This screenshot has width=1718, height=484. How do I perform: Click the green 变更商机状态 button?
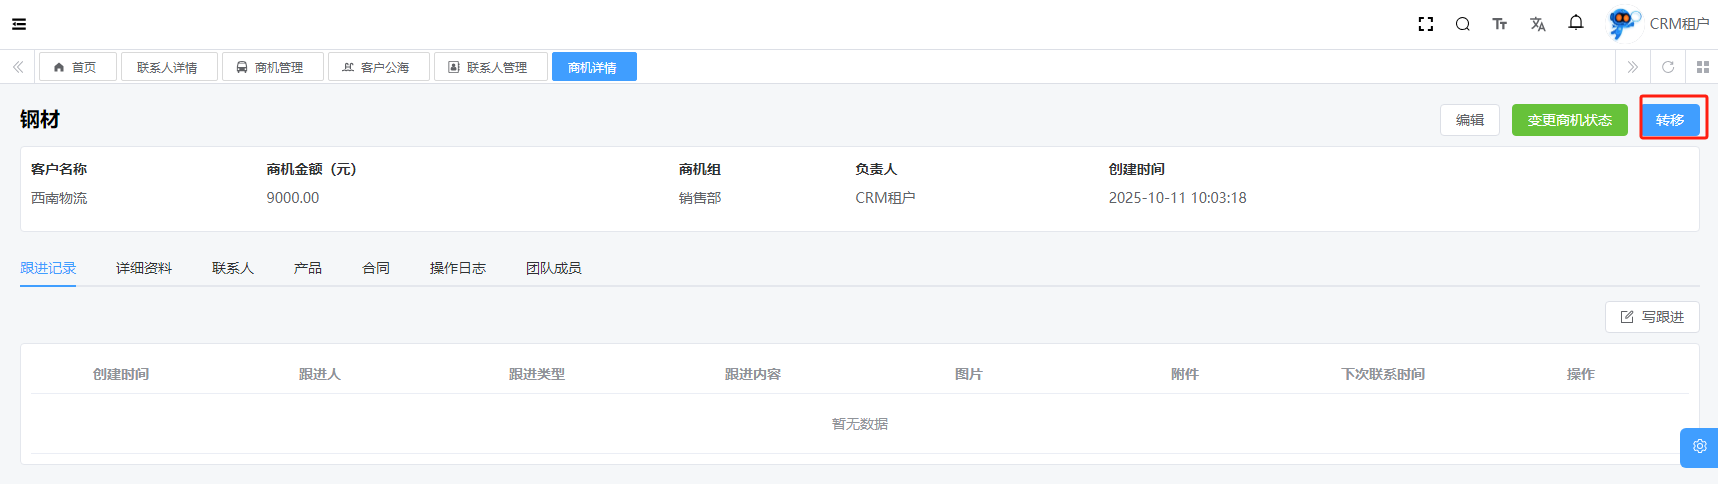[1569, 120]
